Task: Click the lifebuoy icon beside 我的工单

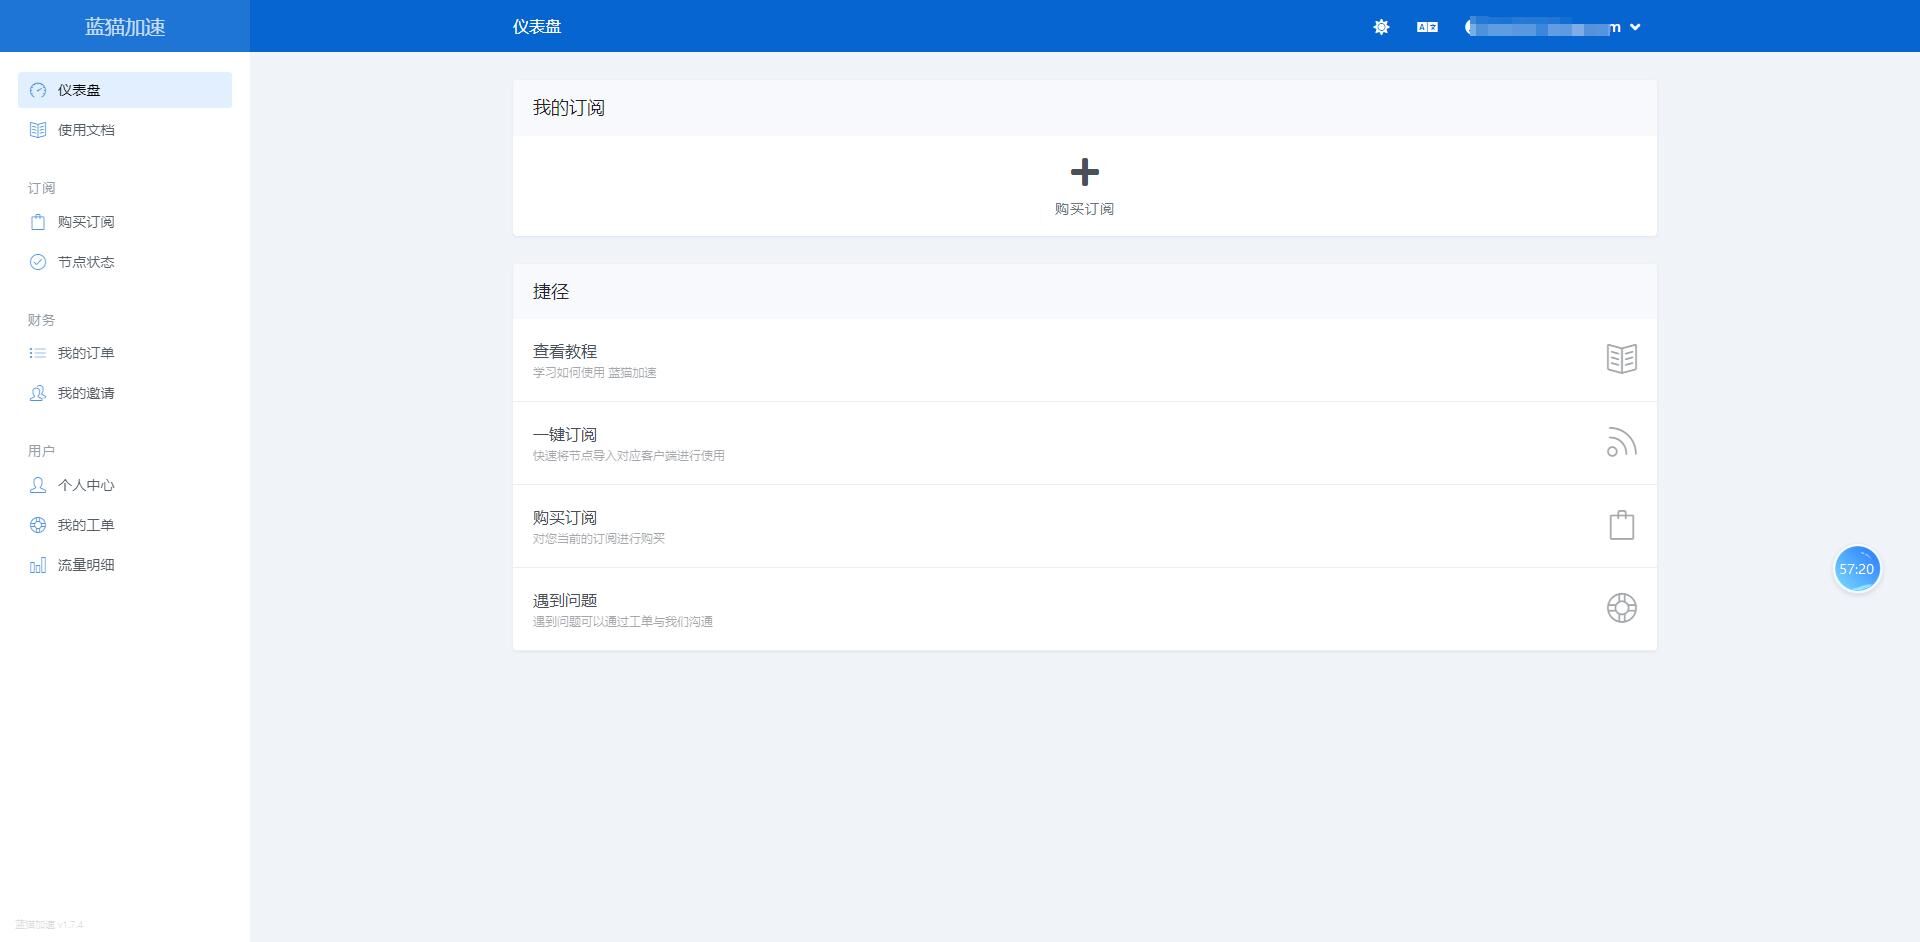Action: (x=38, y=525)
